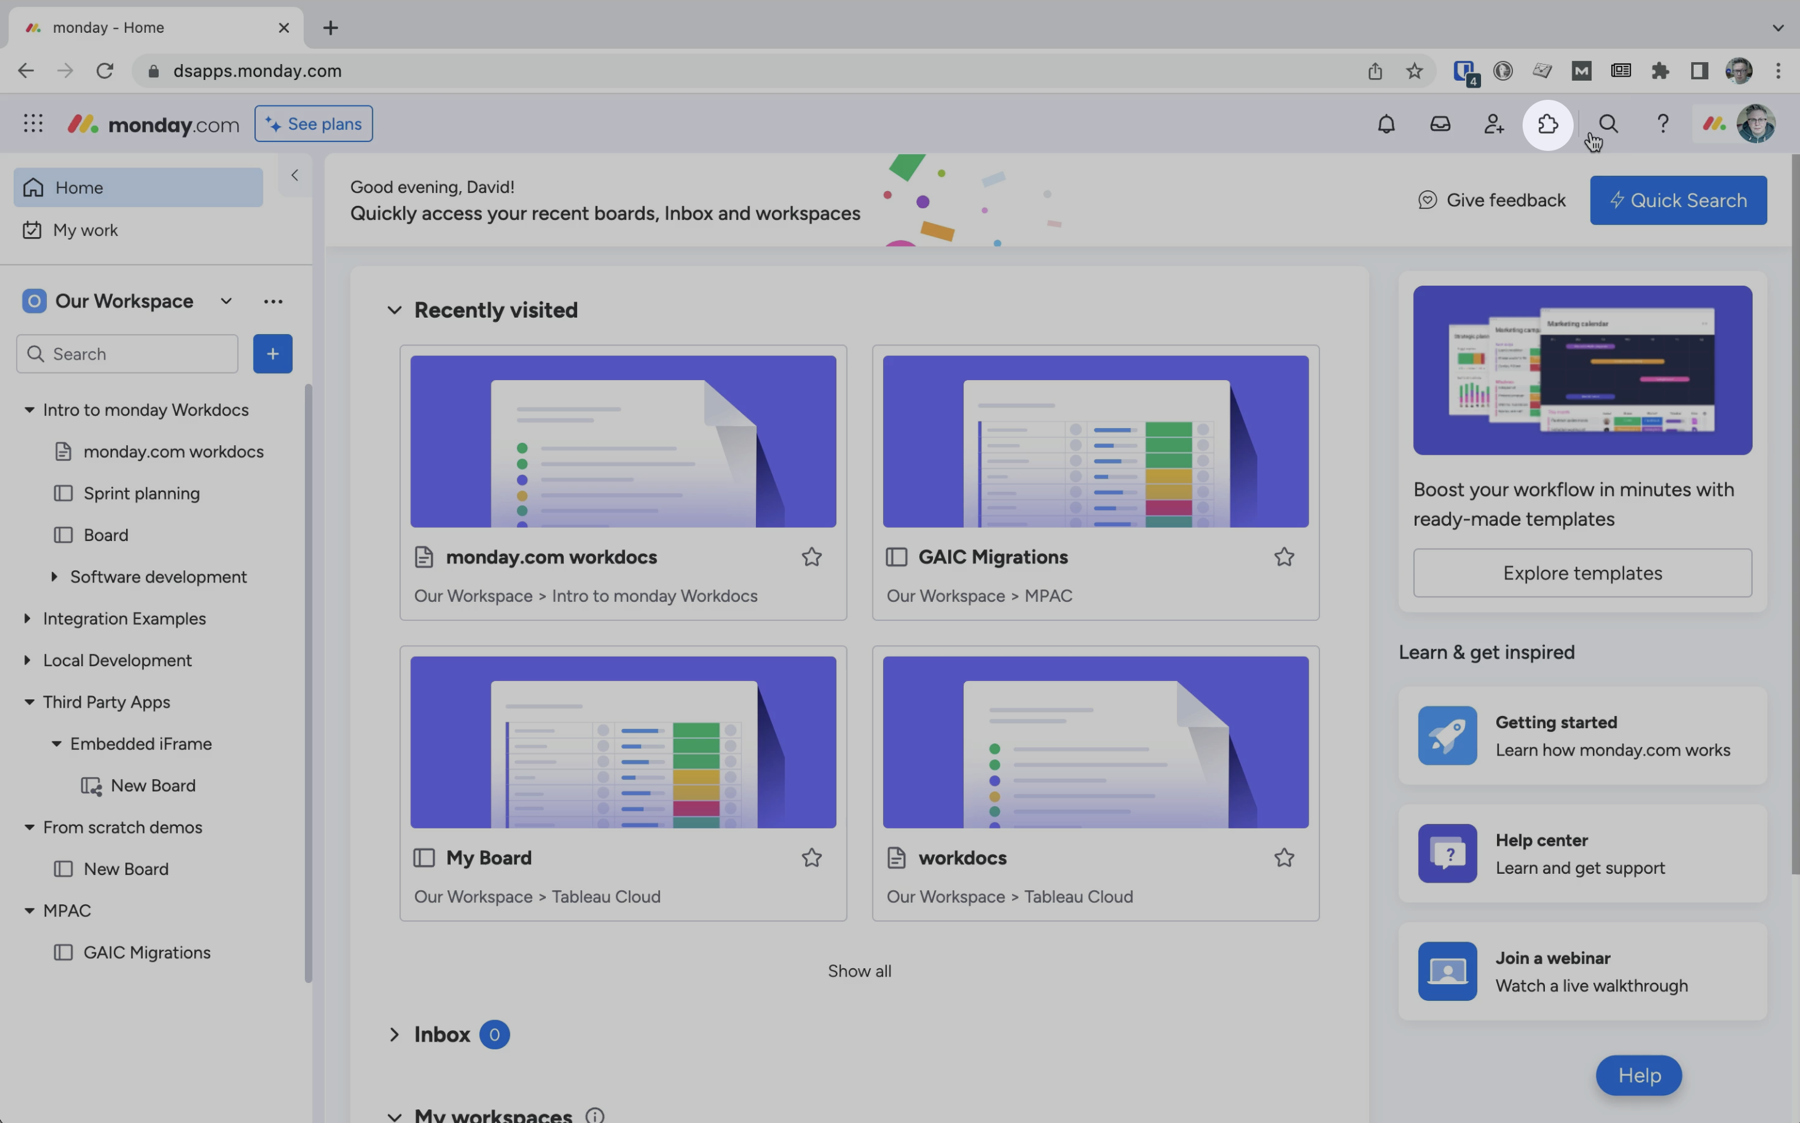Reload the page in the browser
Image resolution: width=1800 pixels, height=1123 pixels.
point(104,71)
